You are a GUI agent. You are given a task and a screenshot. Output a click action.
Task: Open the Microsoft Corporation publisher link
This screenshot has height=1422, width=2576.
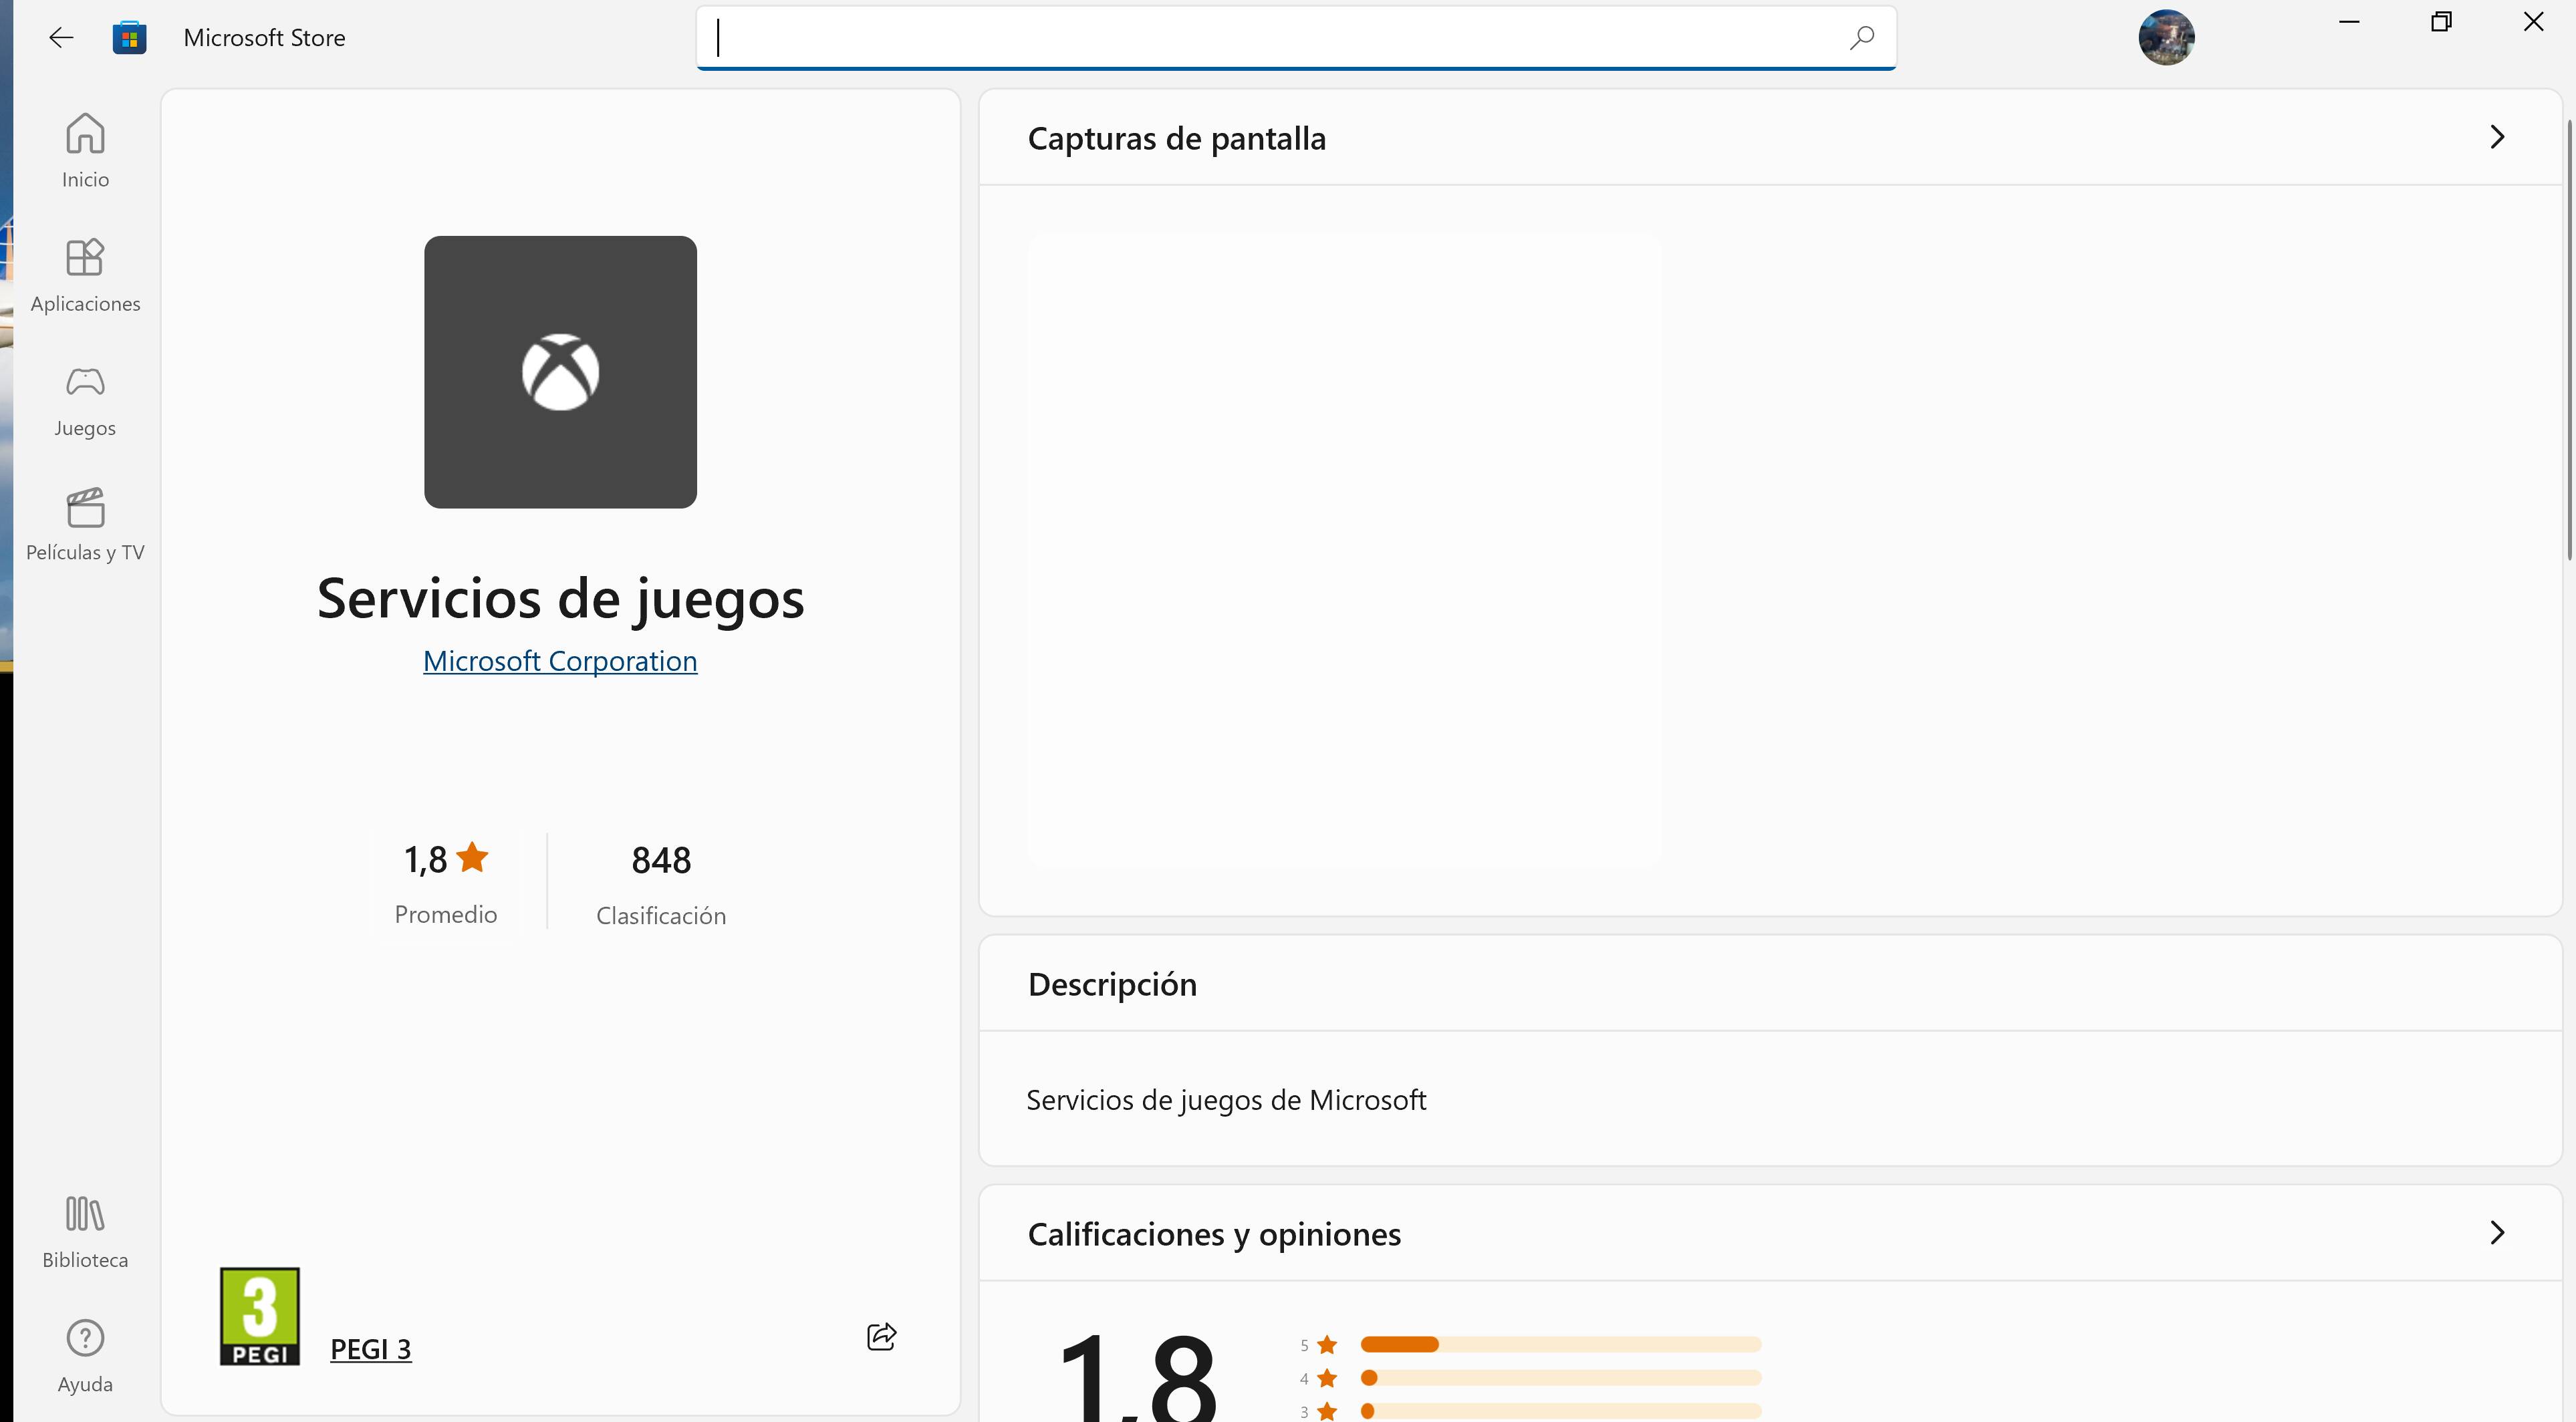[x=560, y=661]
